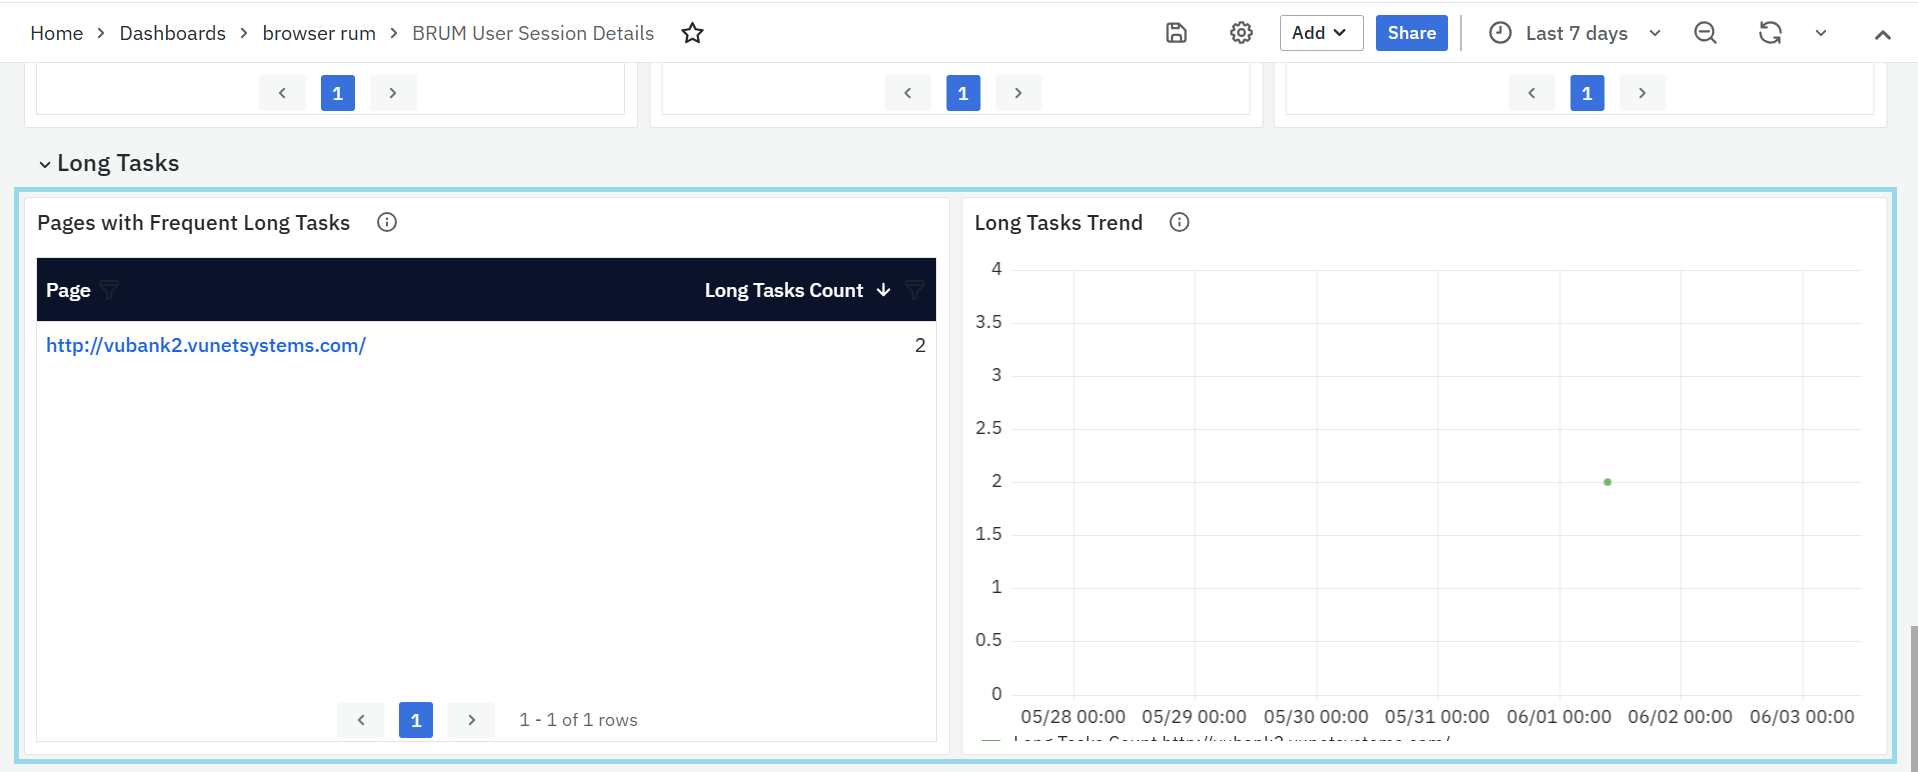Click the zoom out time range icon
Screen dimensions: 1918x772
pyautogui.click(x=1705, y=33)
